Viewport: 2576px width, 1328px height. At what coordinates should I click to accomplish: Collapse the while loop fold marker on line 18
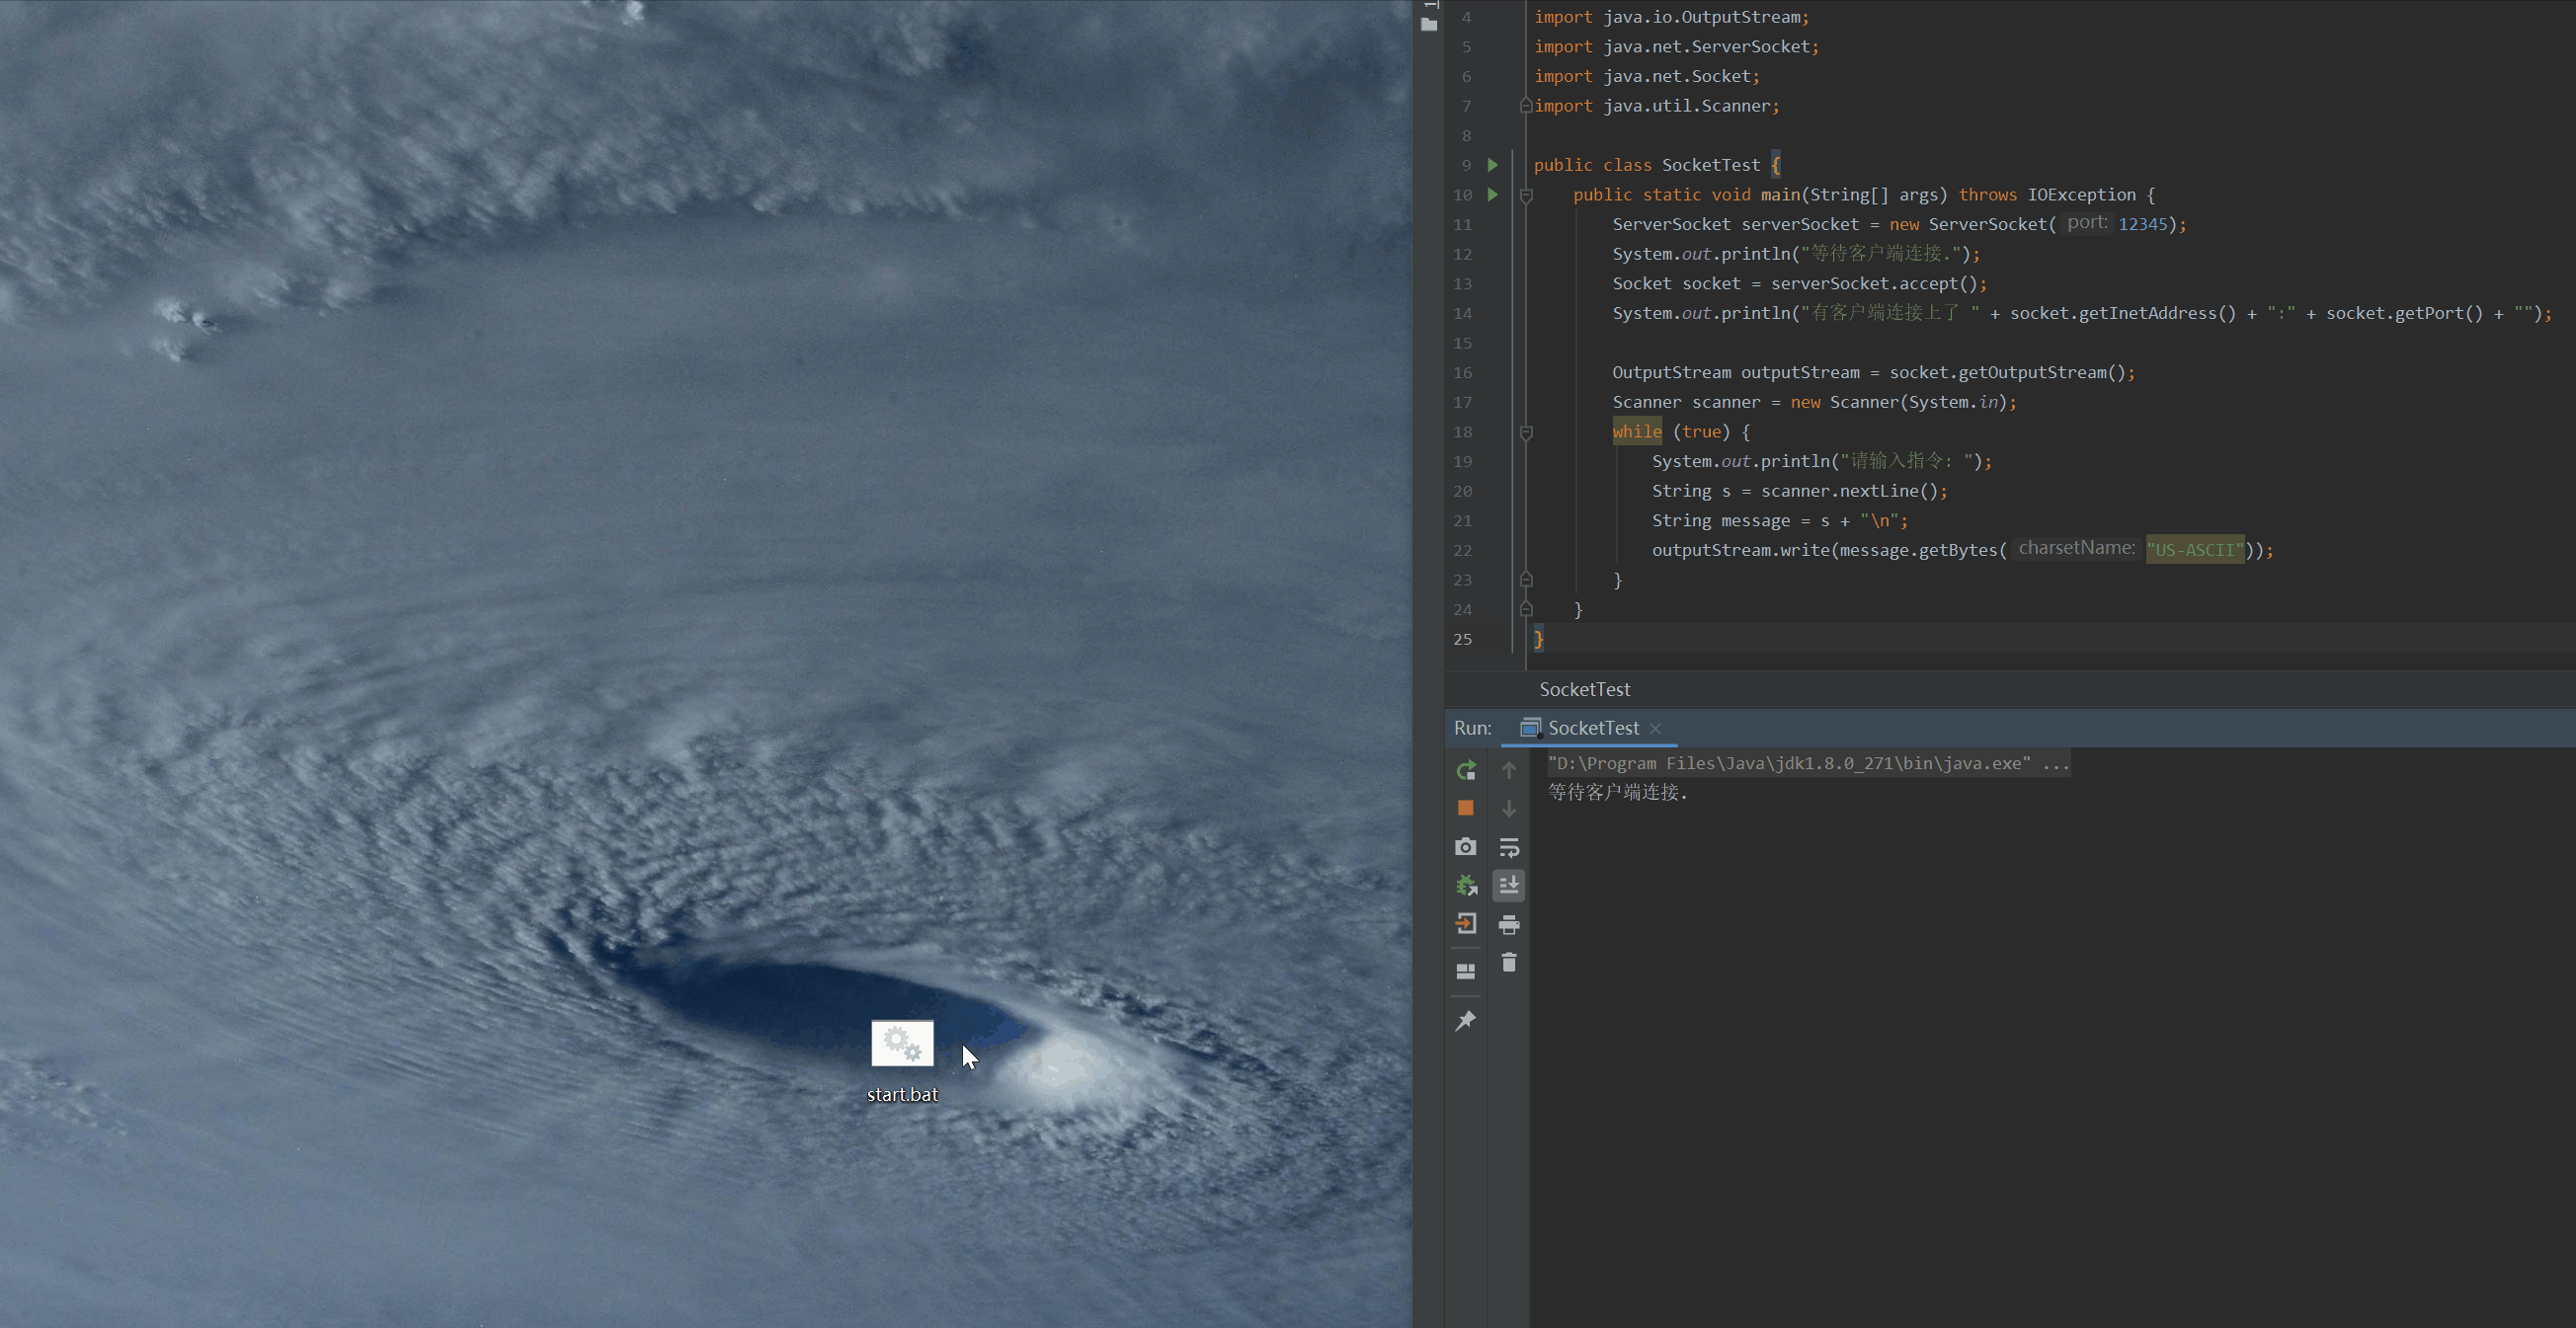[x=1526, y=433]
